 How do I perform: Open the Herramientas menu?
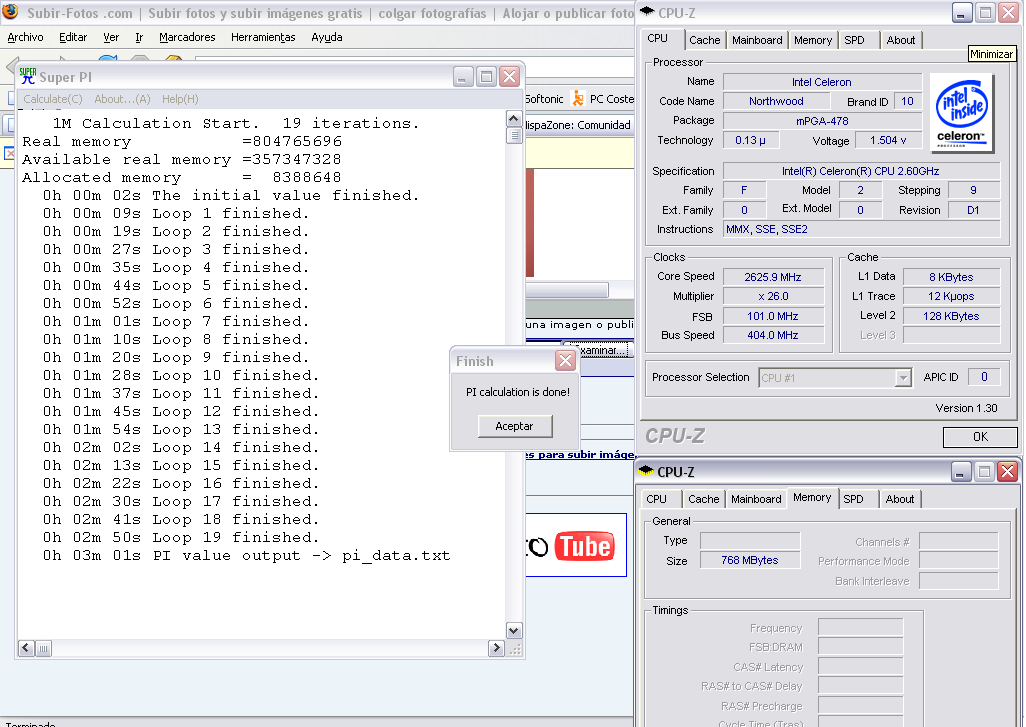pos(263,37)
